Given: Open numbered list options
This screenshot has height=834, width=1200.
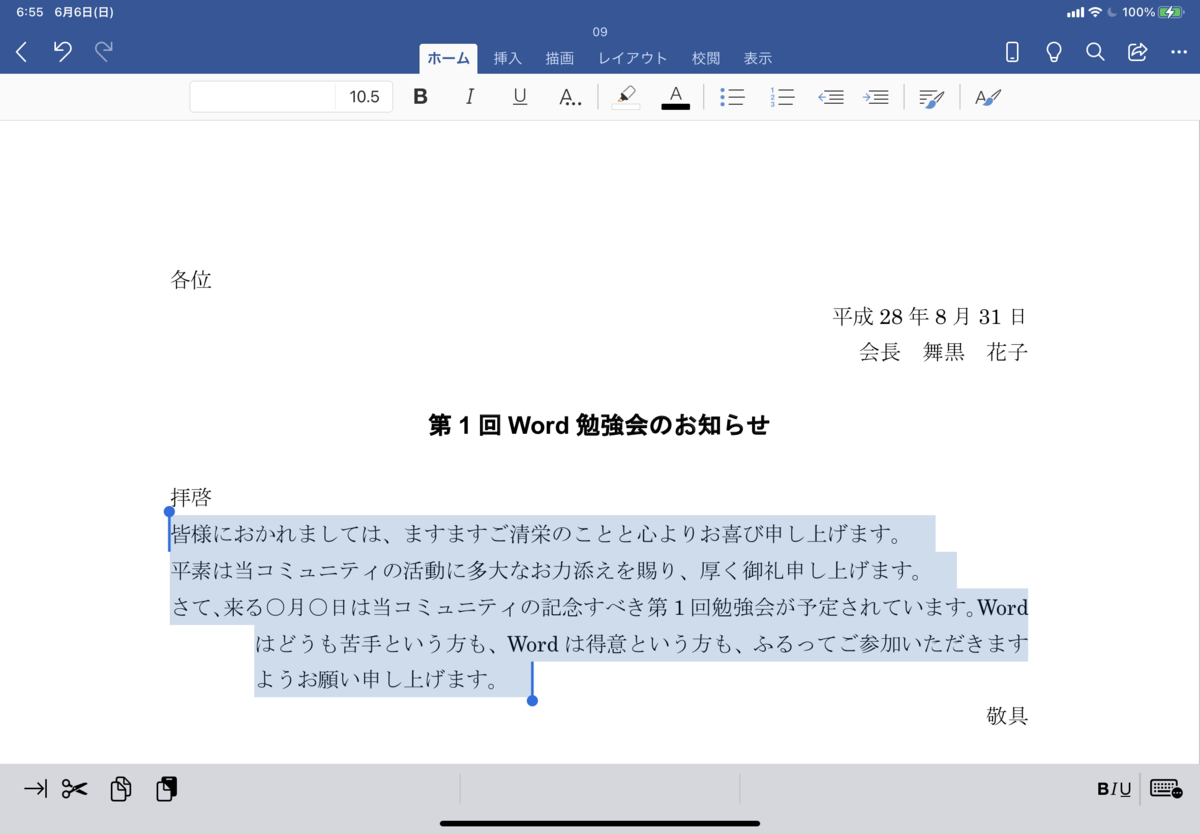Looking at the screenshot, I should (782, 97).
